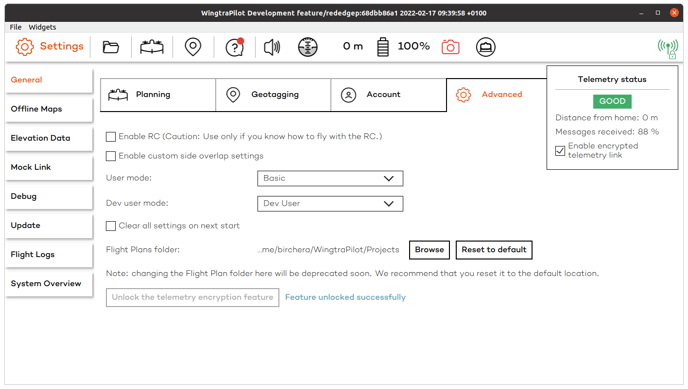This screenshot has height=389, width=688.
Task: Toggle the green telemetry antenna icon
Action: coord(668,49)
